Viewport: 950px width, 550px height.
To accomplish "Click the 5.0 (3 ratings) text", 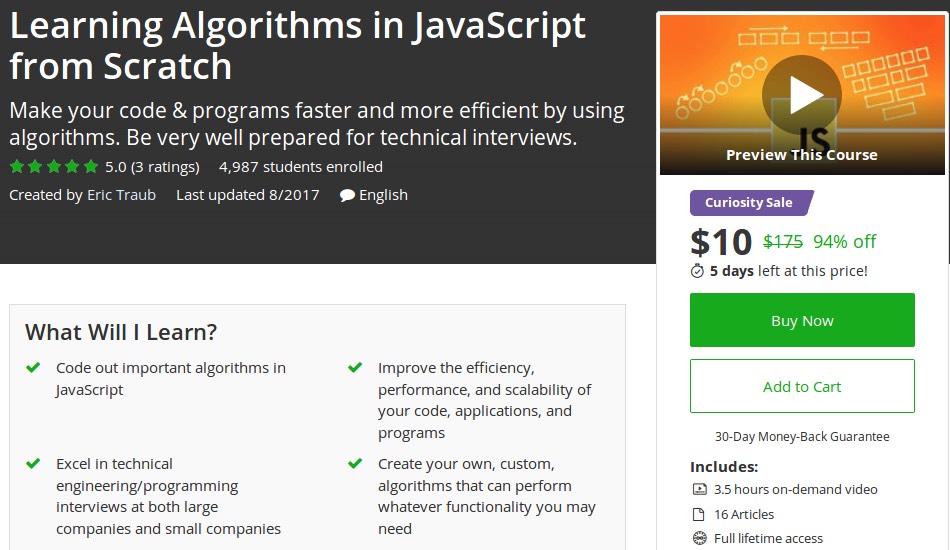I will coord(152,167).
